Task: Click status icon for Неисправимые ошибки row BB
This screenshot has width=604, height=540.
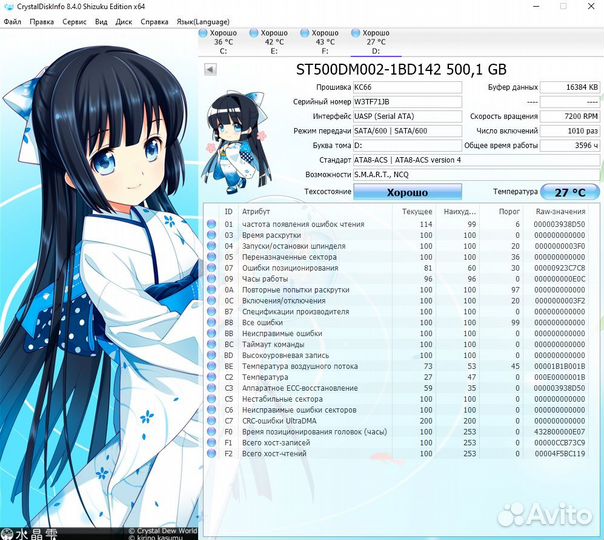Action: click(211, 333)
